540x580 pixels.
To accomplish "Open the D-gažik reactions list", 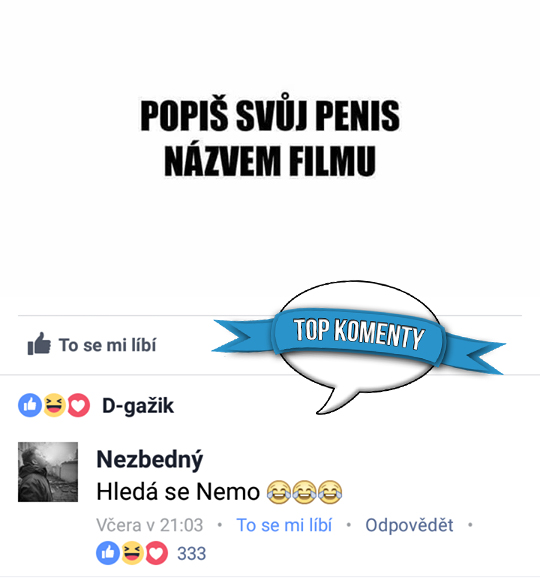I will (138, 406).
